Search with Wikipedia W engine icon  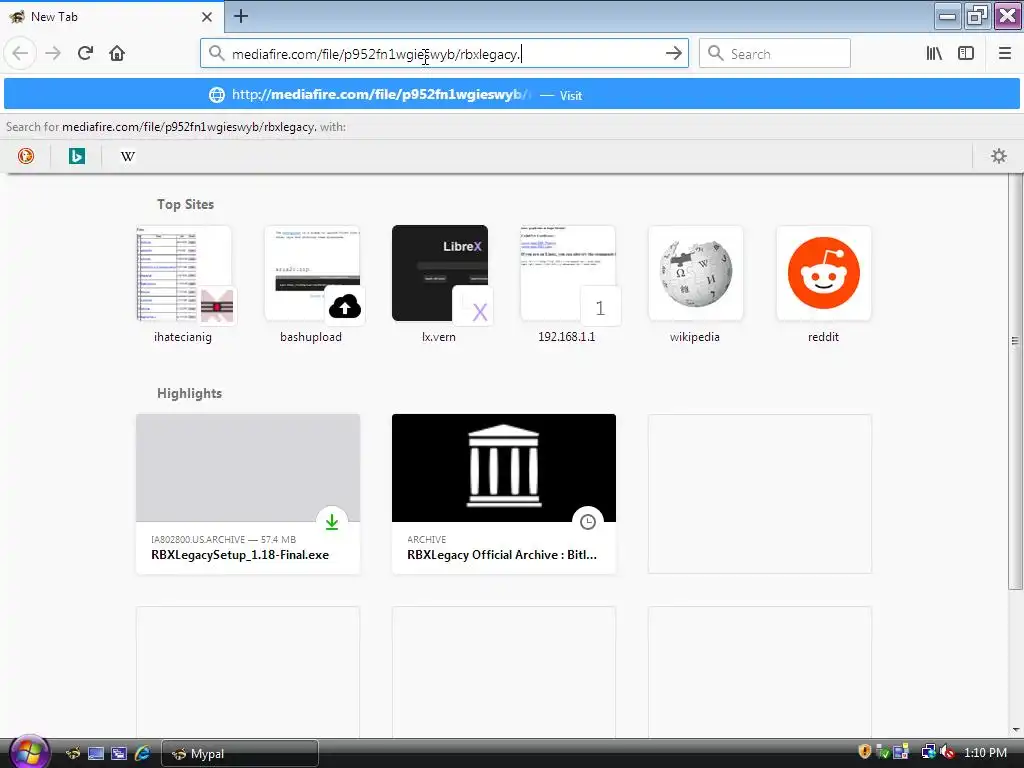128,156
